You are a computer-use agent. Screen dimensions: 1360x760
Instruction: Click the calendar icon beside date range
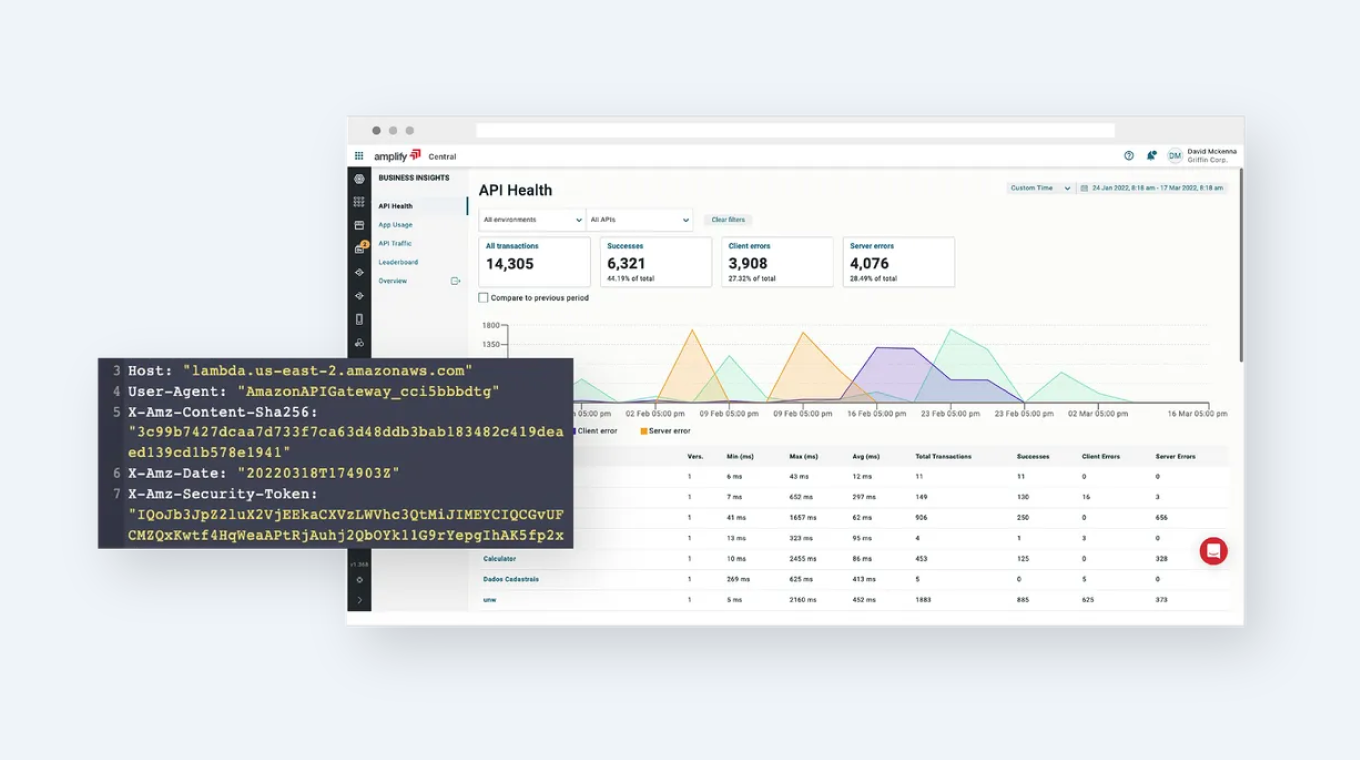[x=1084, y=188]
